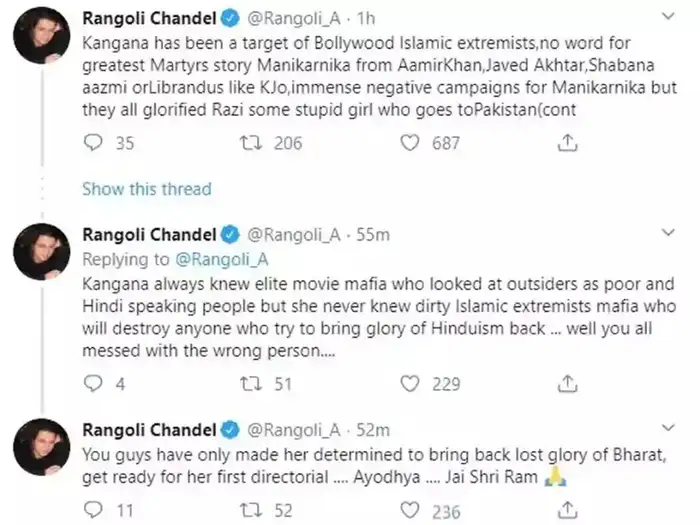This screenshot has height=525, width=700.
Task: Reply to the first tweet about Manikarnika
Action: click(94, 143)
